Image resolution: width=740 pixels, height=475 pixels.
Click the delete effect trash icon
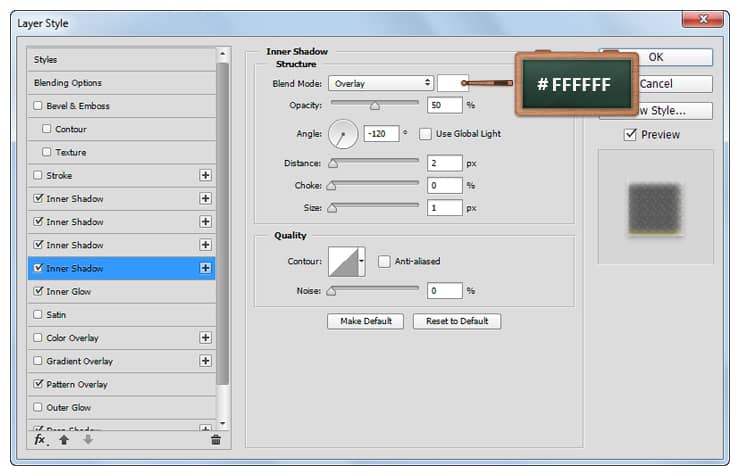tap(215, 439)
